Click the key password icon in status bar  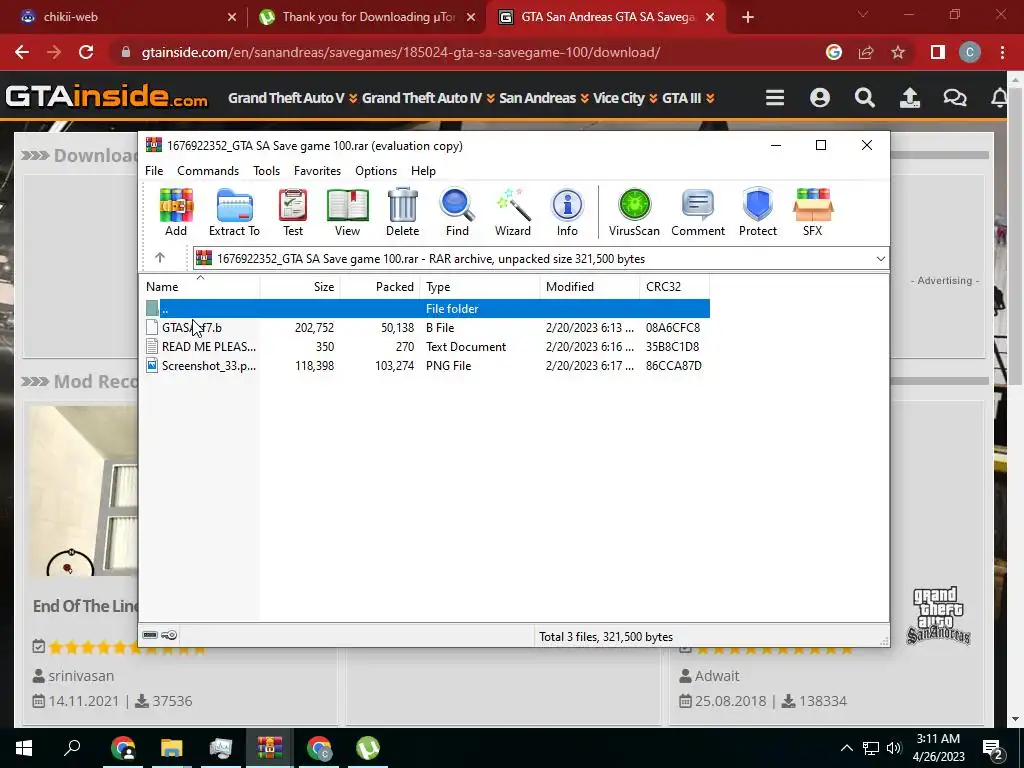(169, 635)
